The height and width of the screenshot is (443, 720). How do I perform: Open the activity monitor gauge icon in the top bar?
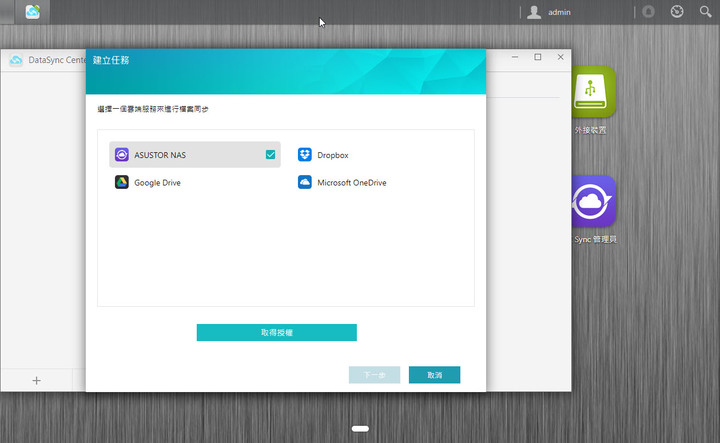coord(677,11)
